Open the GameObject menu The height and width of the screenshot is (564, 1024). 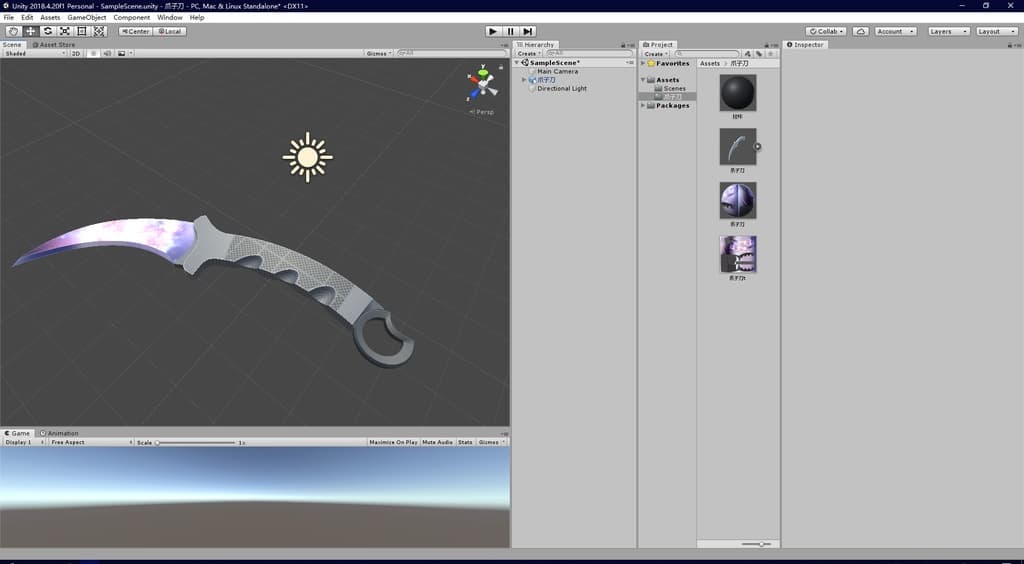coord(87,17)
